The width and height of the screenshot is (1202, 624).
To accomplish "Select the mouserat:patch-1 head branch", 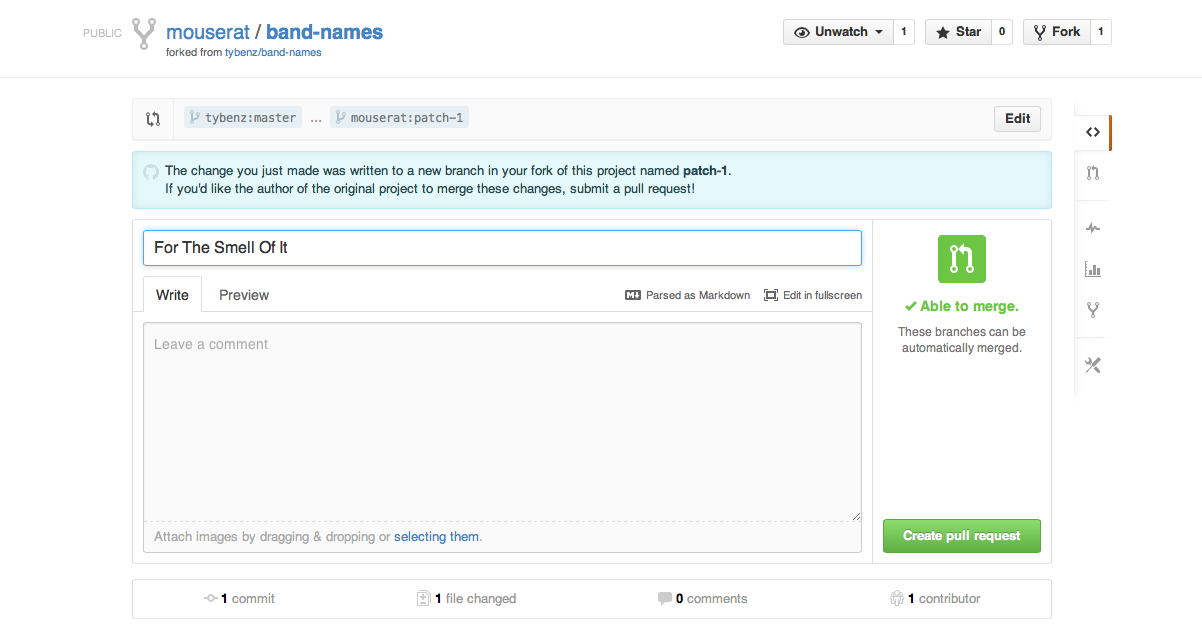I will point(400,118).
